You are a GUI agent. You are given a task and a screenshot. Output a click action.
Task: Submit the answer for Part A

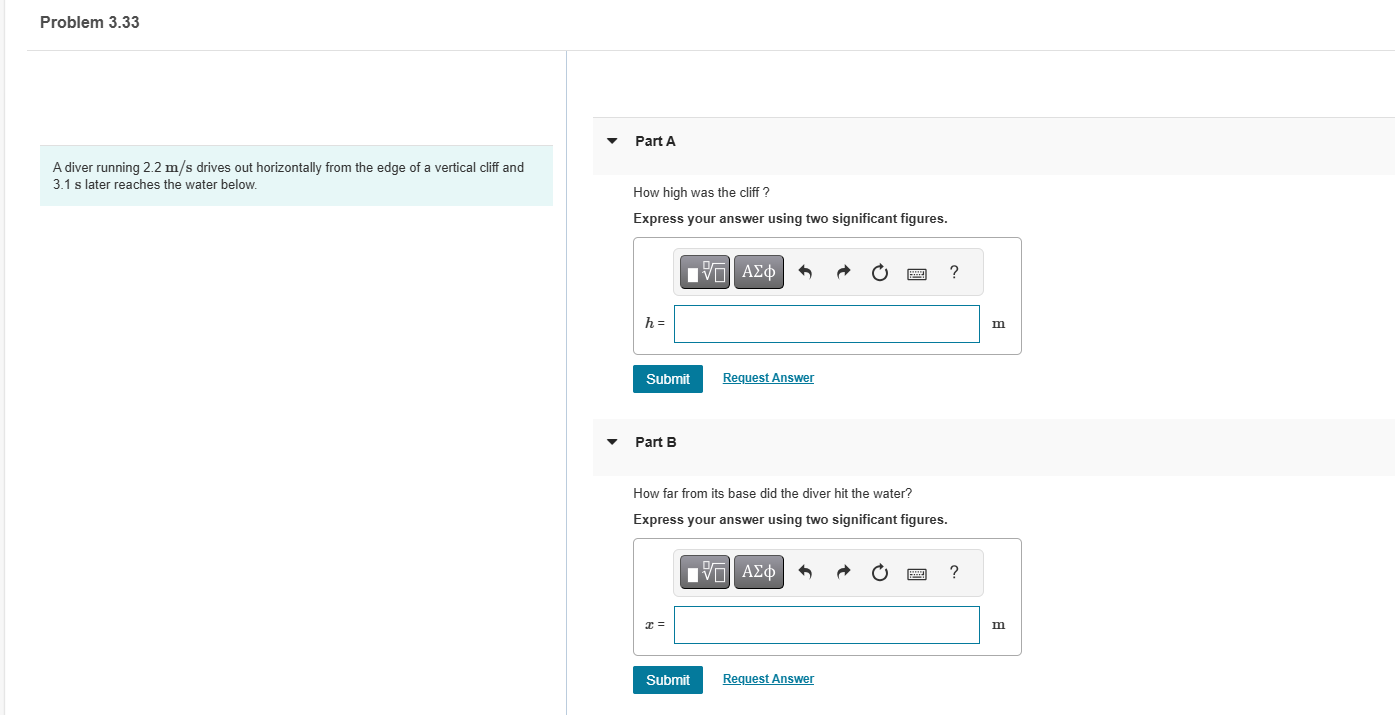pos(667,379)
